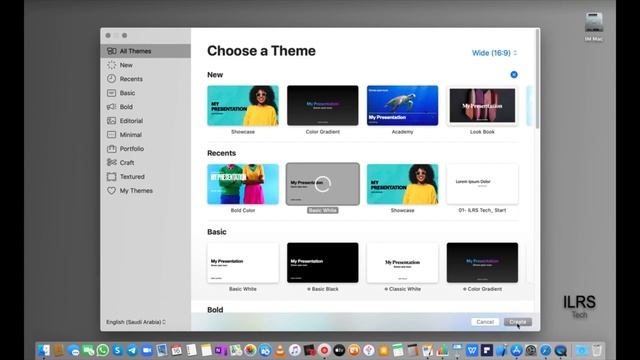The width and height of the screenshot is (640, 360).
Task: Choose the Academy theme thumbnail
Action: [x=402, y=105]
